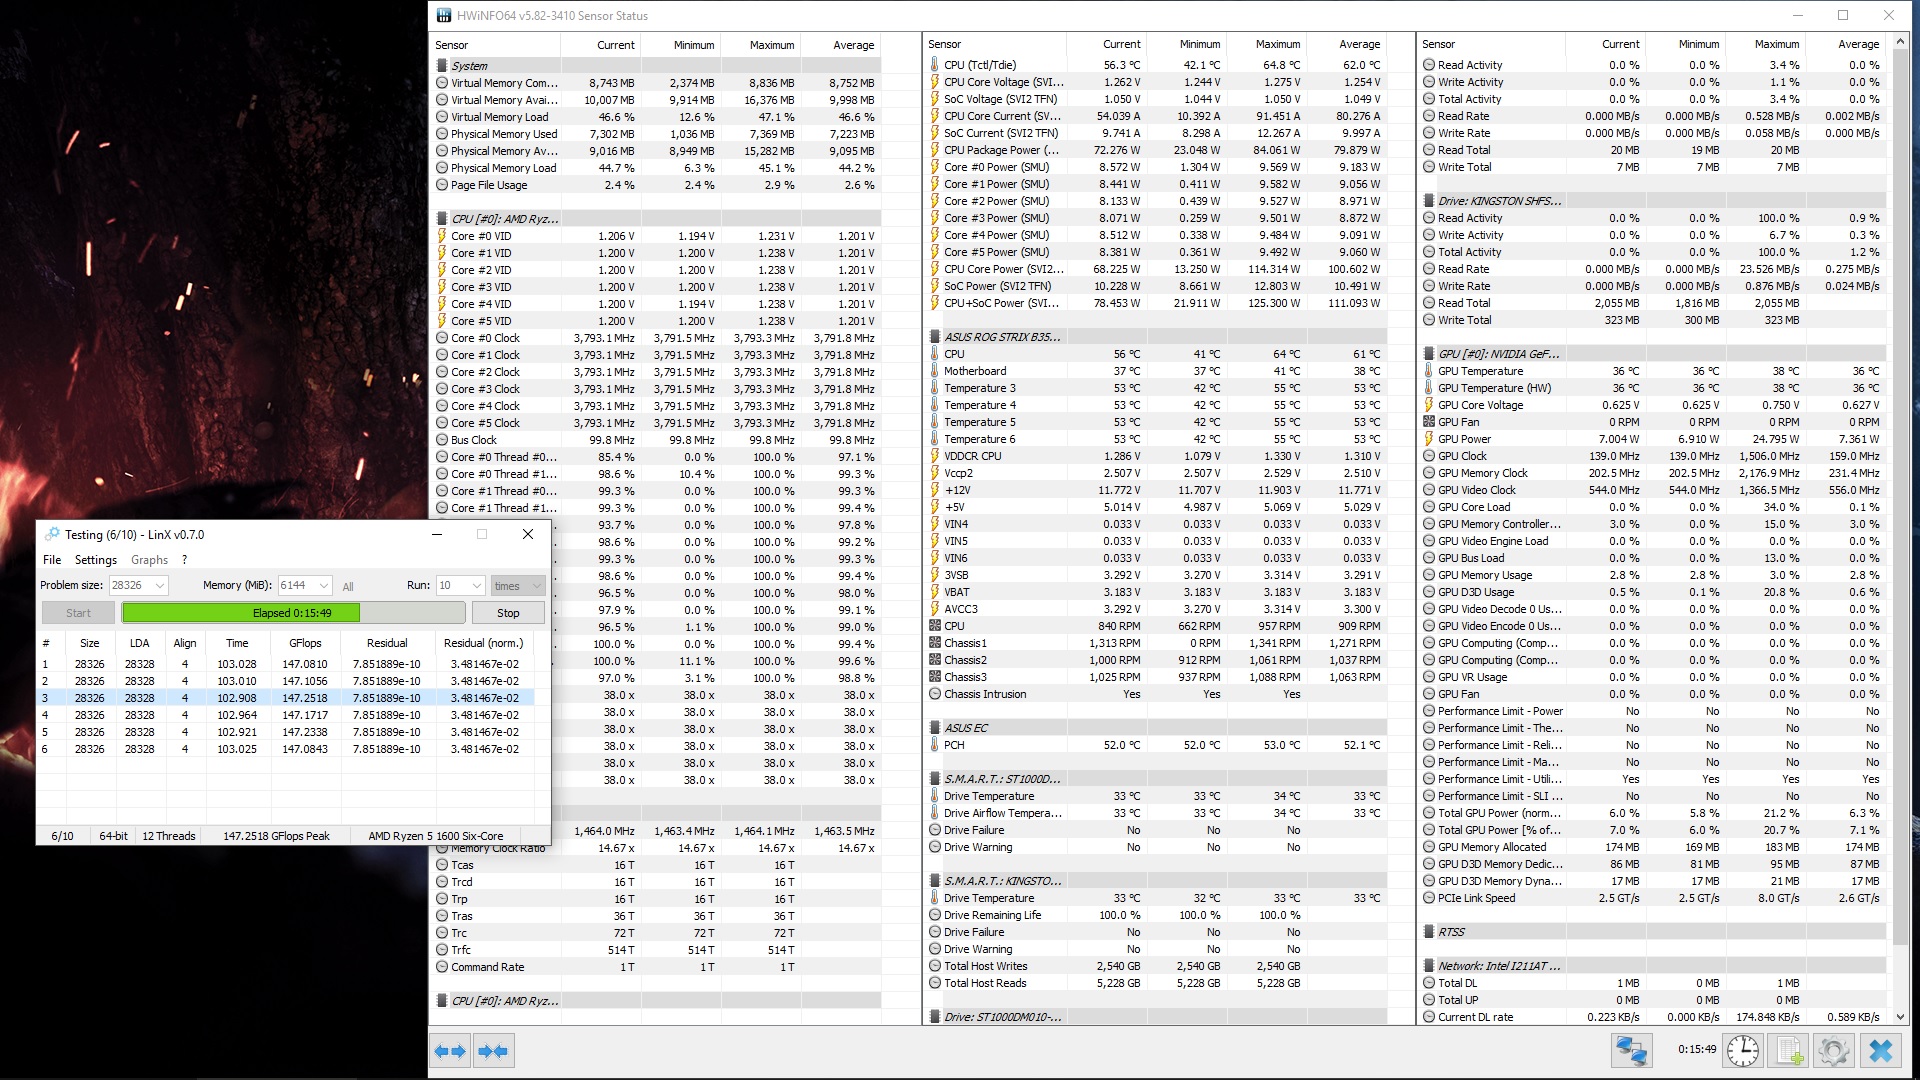Click the LinX gear title bar icon

point(52,534)
